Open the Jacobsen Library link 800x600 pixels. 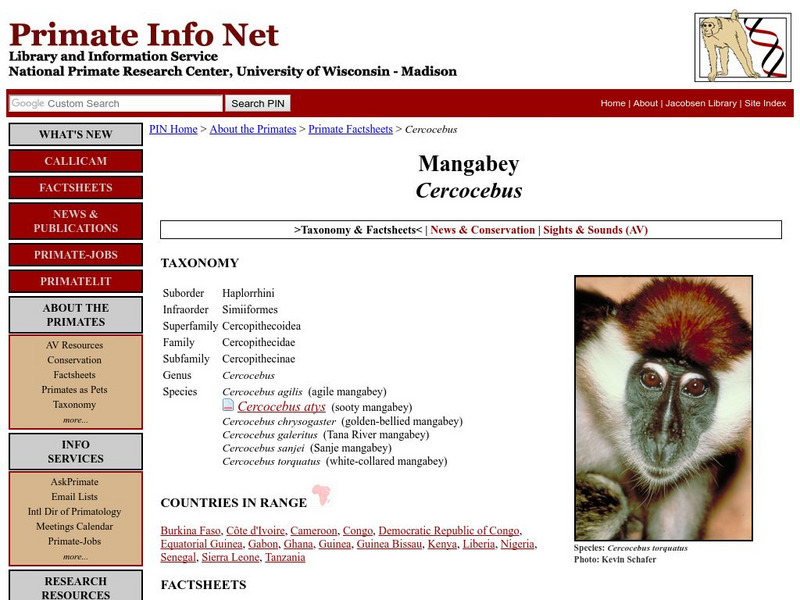click(703, 102)
